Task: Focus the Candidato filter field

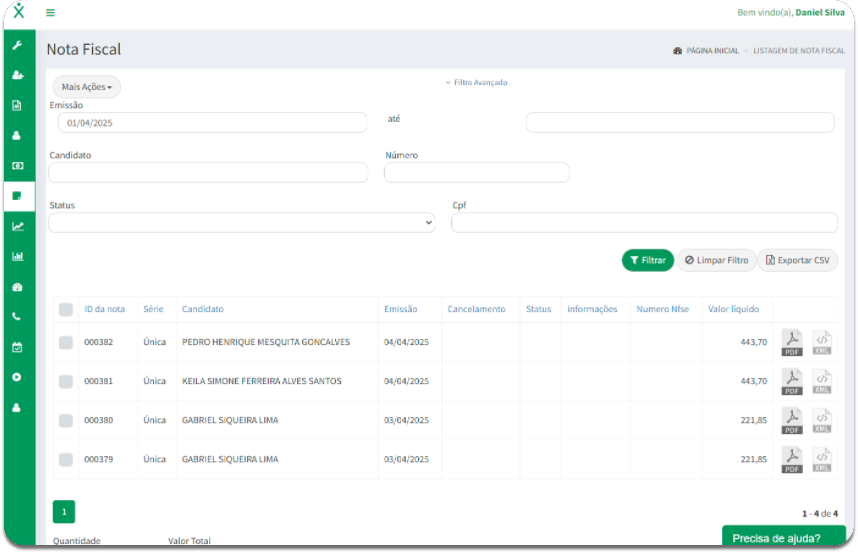Action: click(x=208, y=173)
